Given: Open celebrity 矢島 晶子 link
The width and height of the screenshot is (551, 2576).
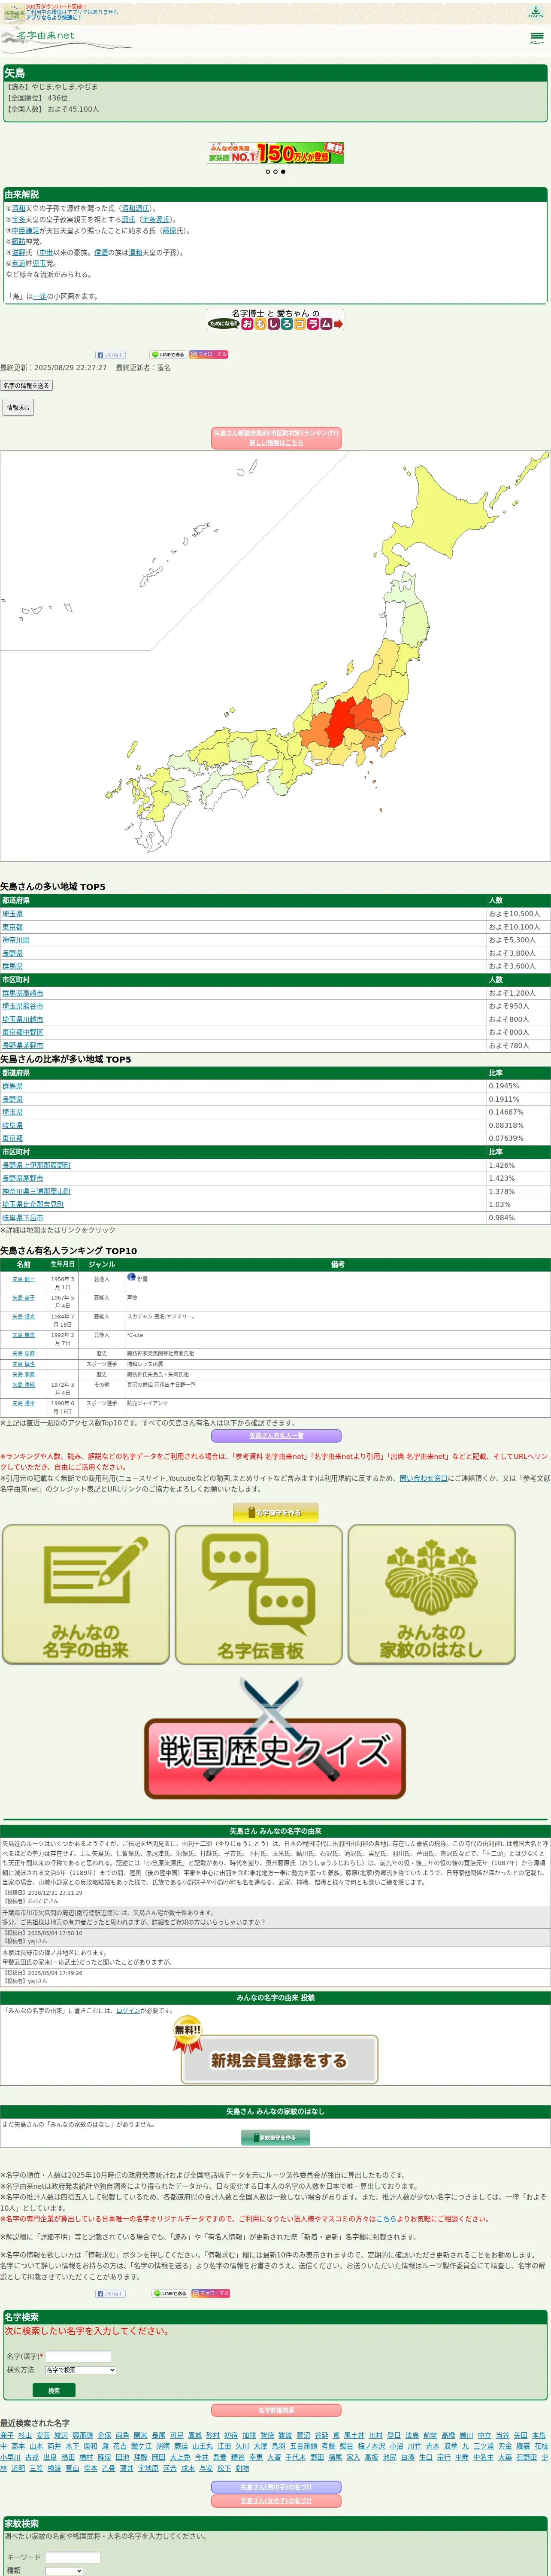Looking at the screenshot, I should tap(23, 1298).
